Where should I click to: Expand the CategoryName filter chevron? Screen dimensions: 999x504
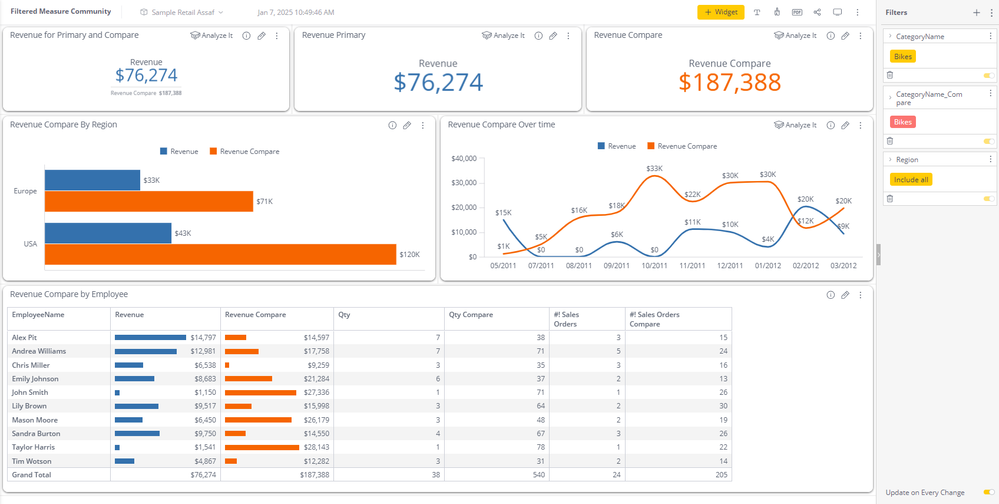pos(890,36)
